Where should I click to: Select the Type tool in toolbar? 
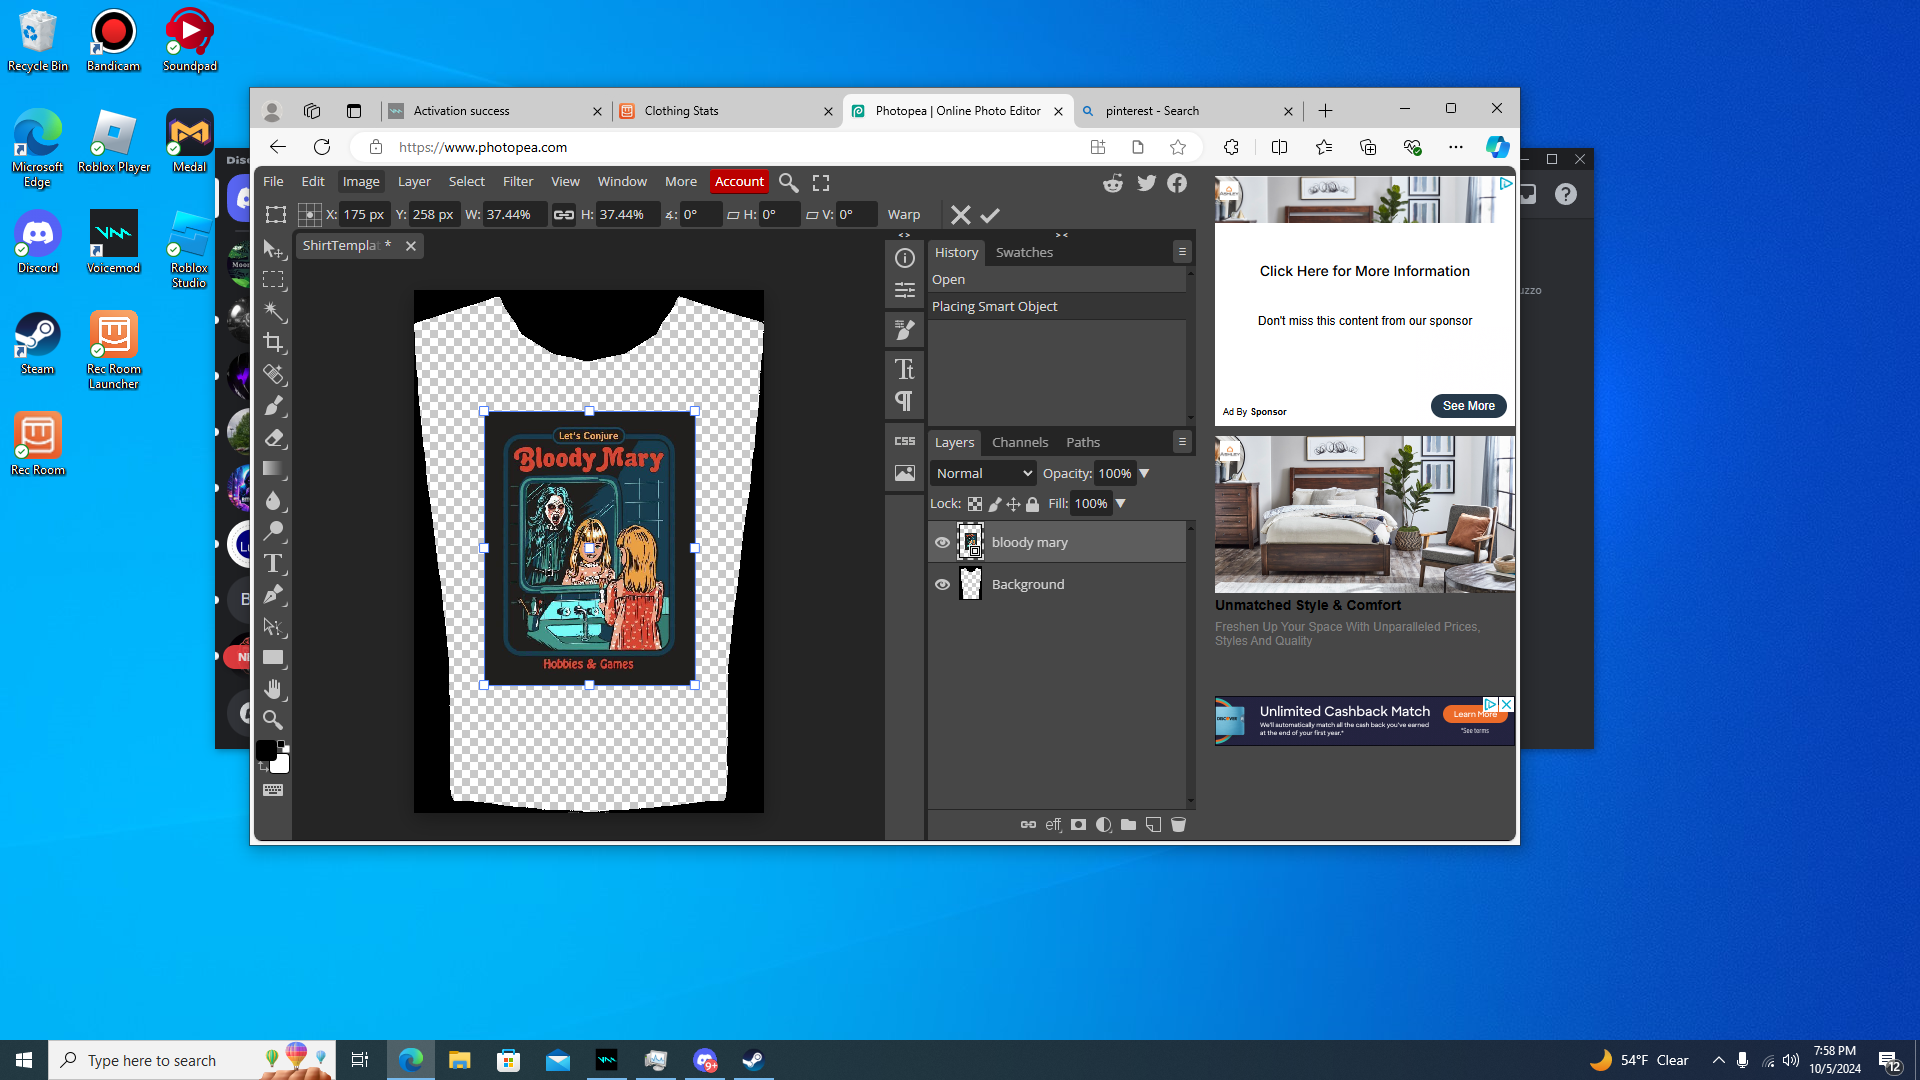point(273,563)
